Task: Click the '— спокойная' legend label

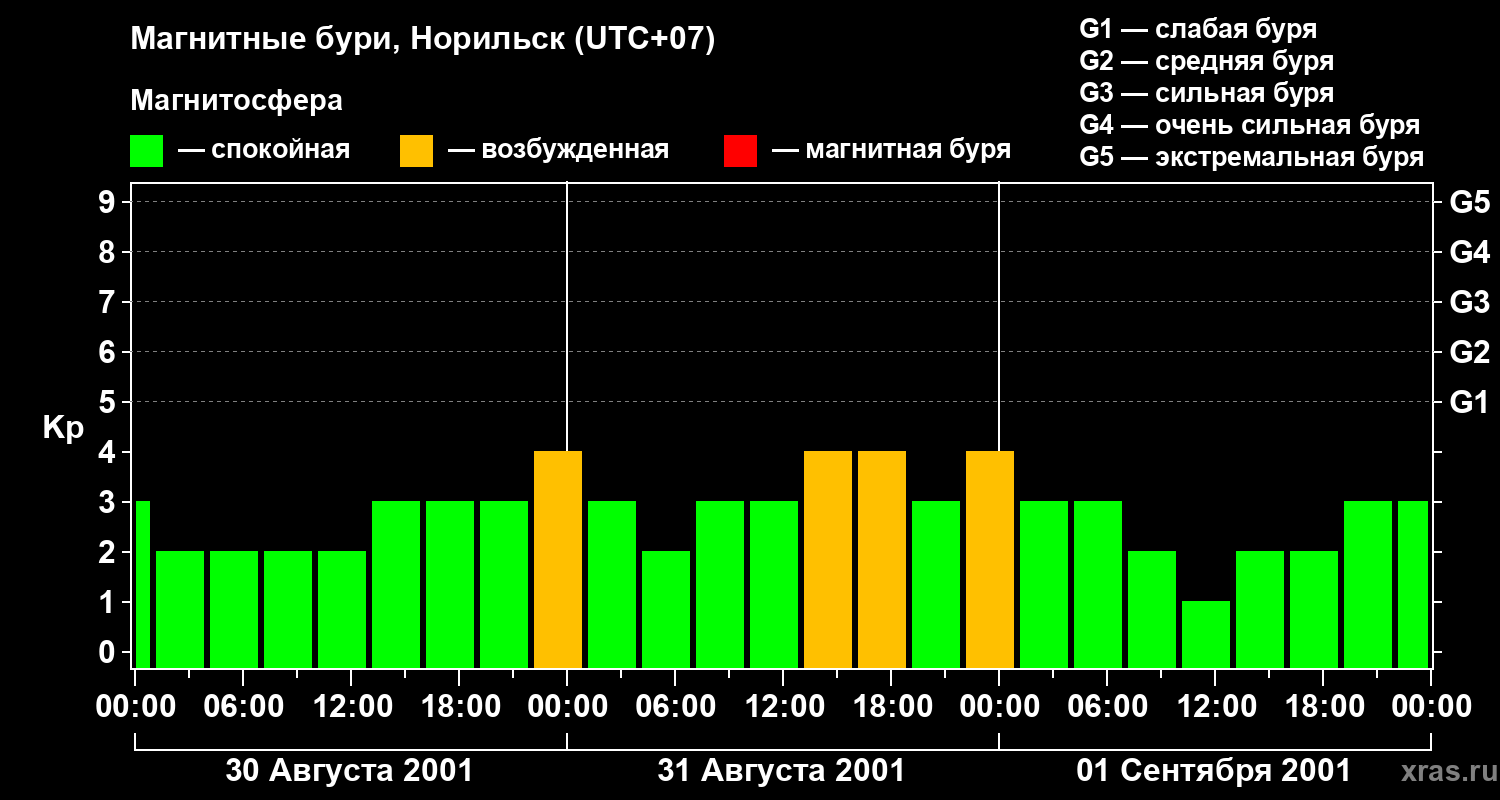Action: click(264, 150)
